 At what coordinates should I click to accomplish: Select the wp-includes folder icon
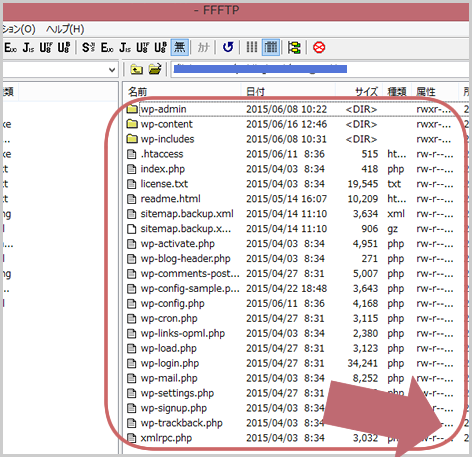coord(132,139)
